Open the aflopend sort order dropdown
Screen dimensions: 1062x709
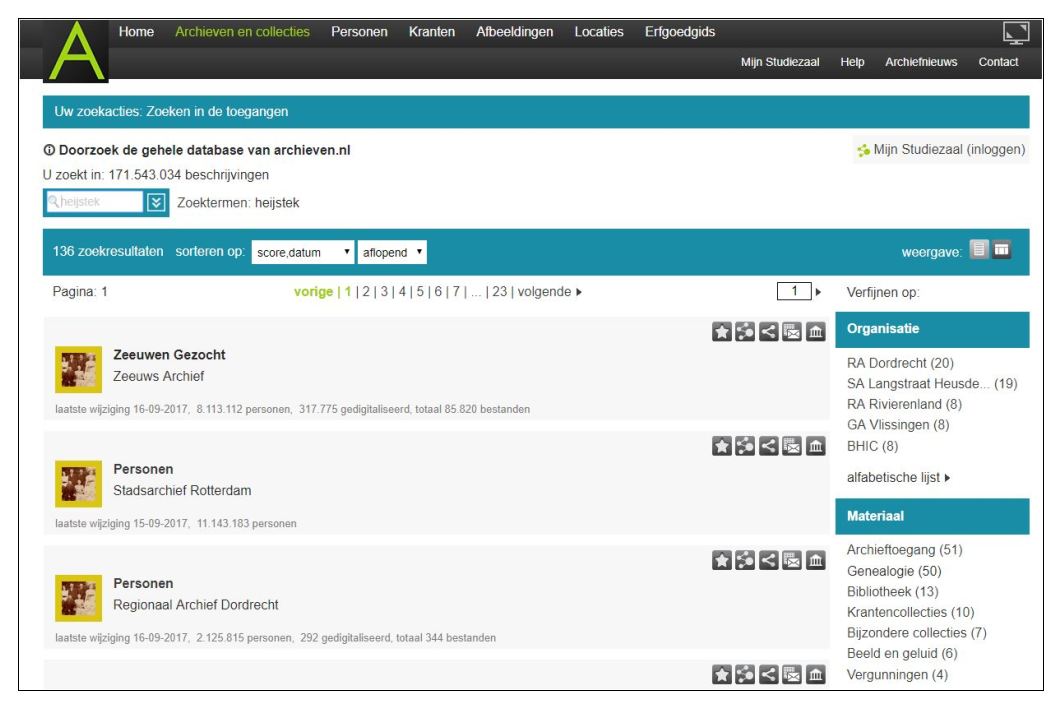tap(392, 253)
